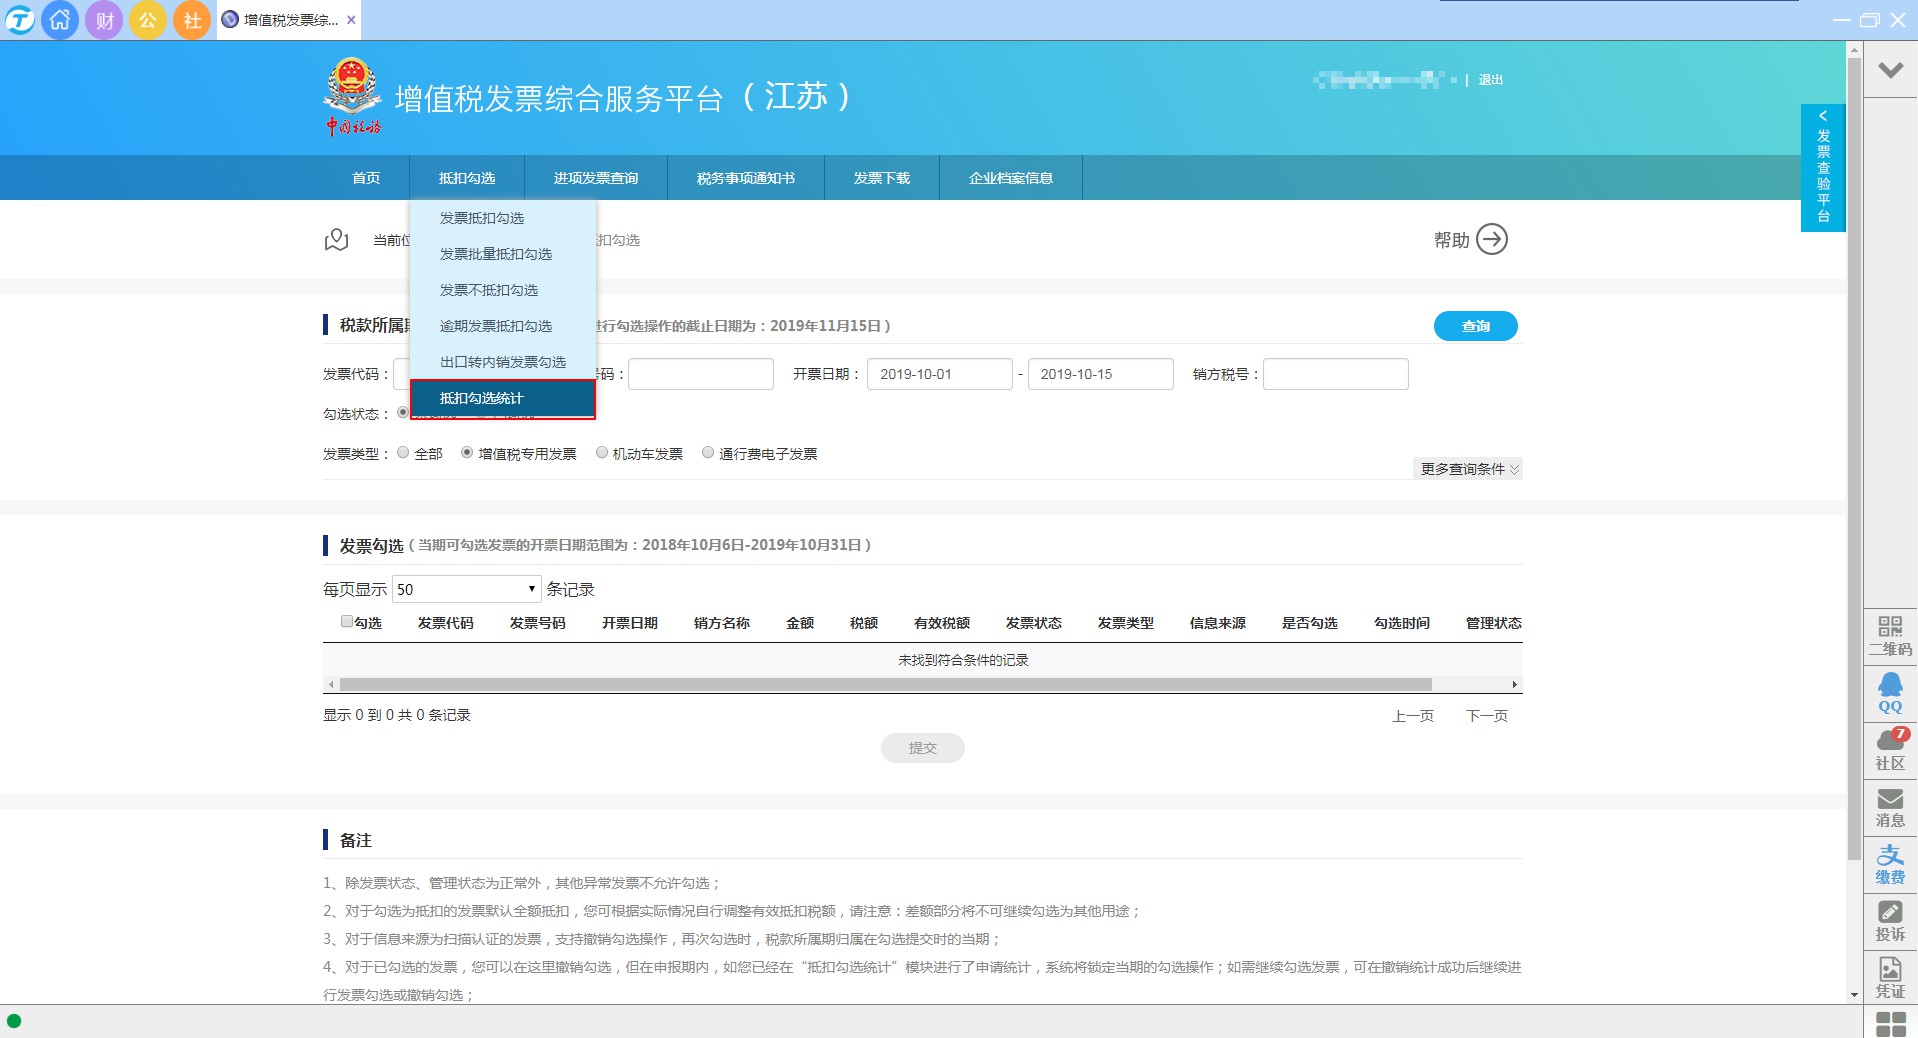Open the 凭证 voucher icon
The height and width of the screenshot is (1038, 1918).
(1889, 977)
